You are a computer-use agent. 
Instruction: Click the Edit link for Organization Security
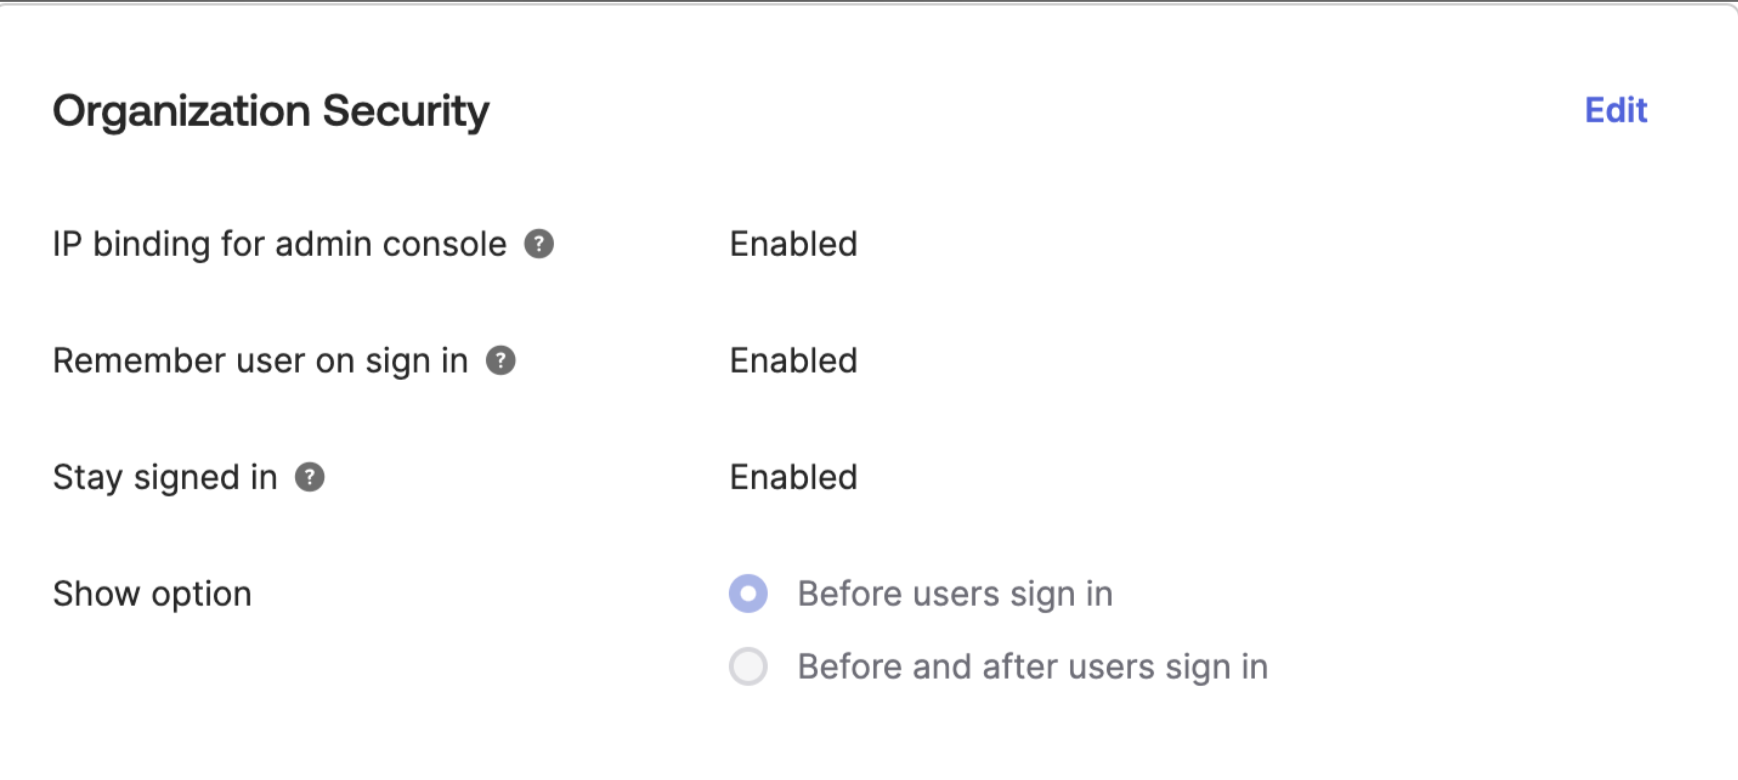click(x=1615, y=110)
